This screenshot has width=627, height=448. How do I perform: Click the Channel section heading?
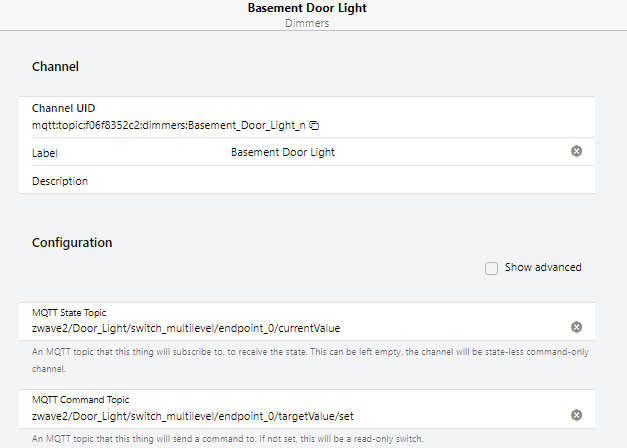(55, 67)
